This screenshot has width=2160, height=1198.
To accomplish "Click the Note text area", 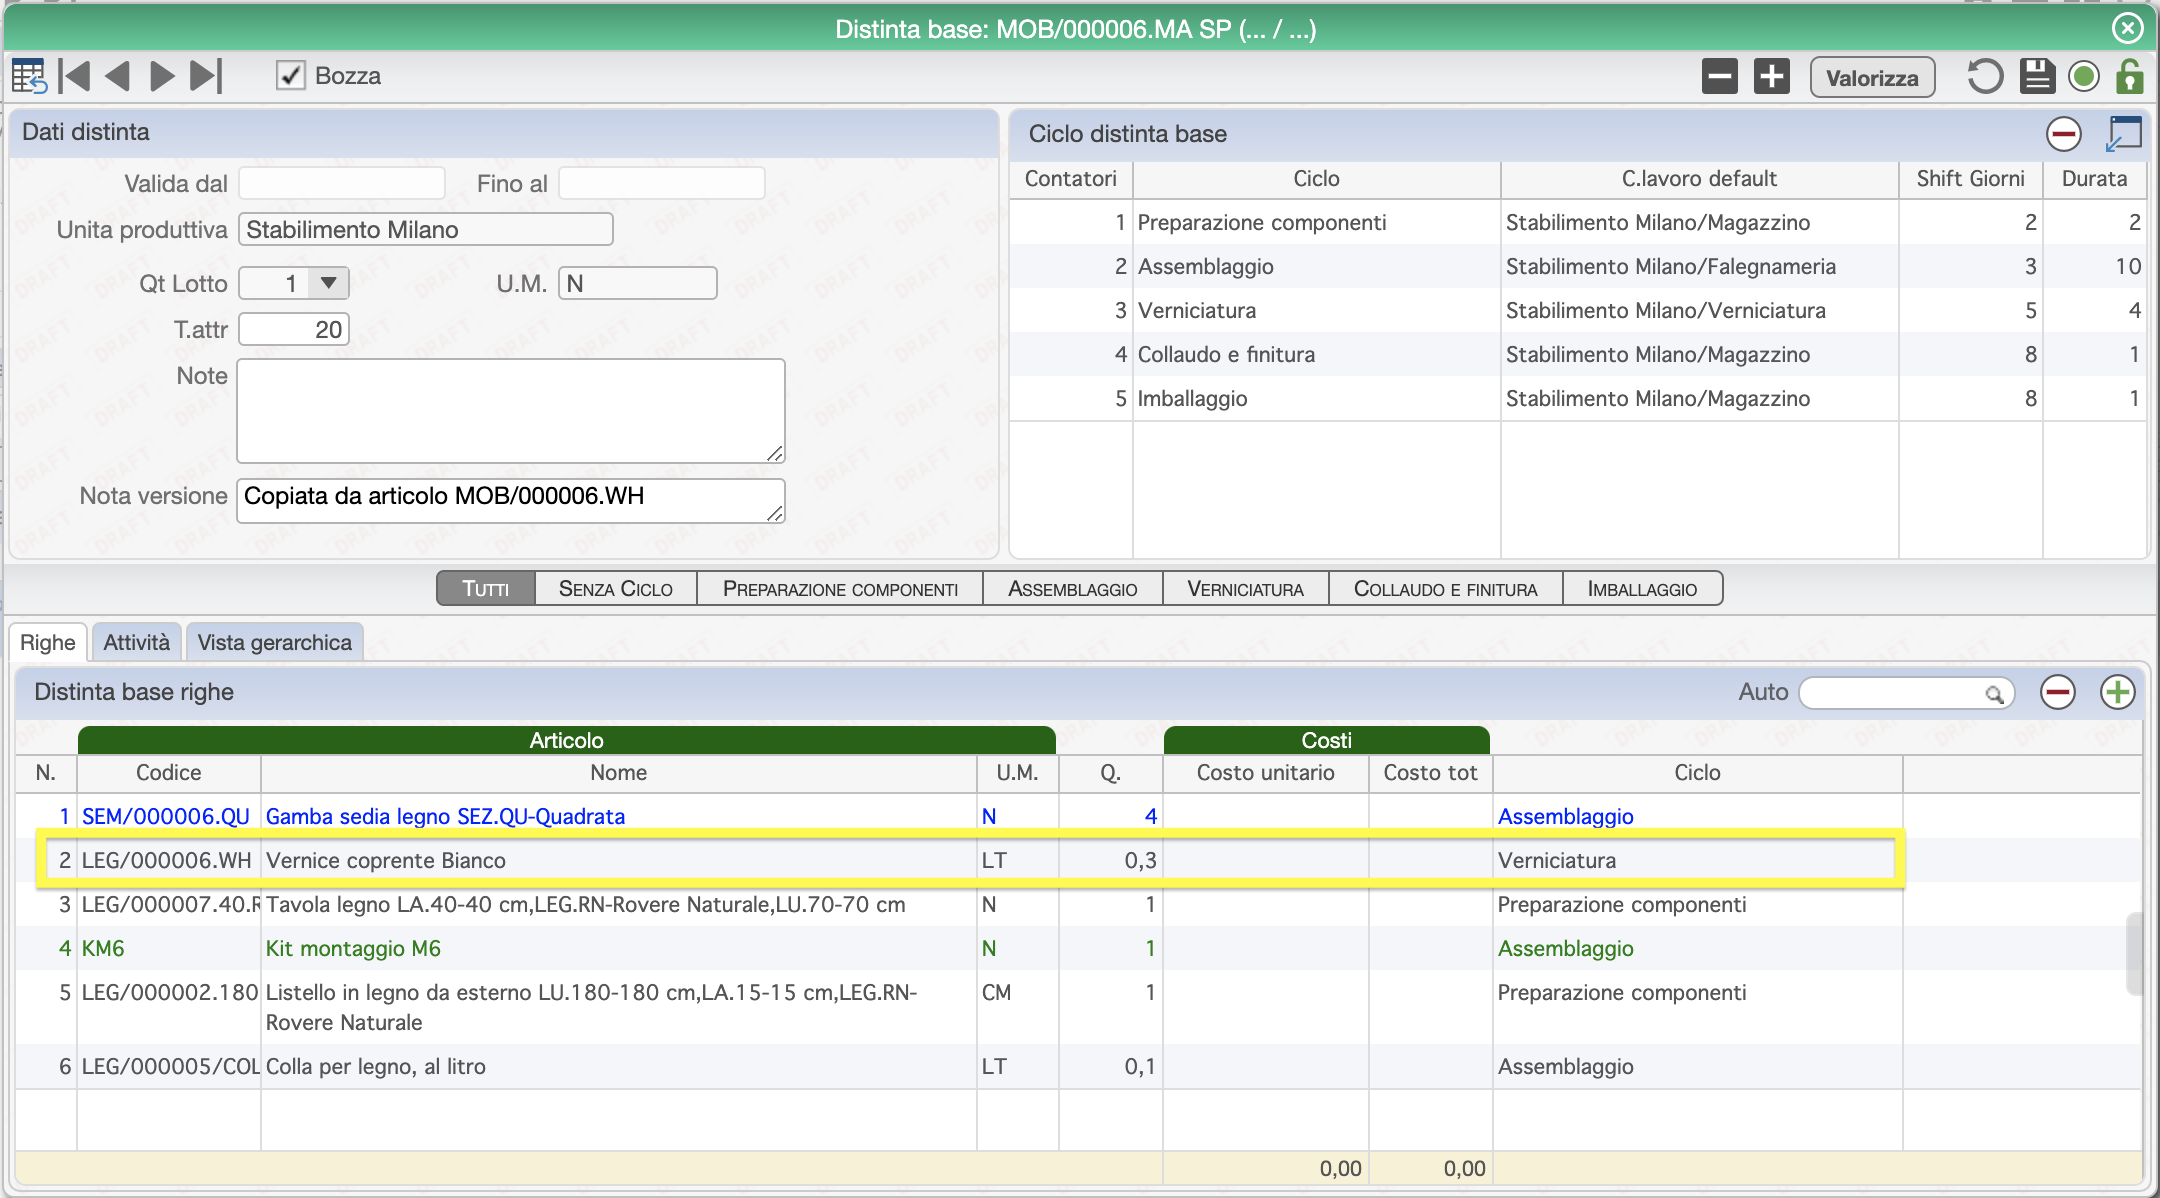I will 511,411.
